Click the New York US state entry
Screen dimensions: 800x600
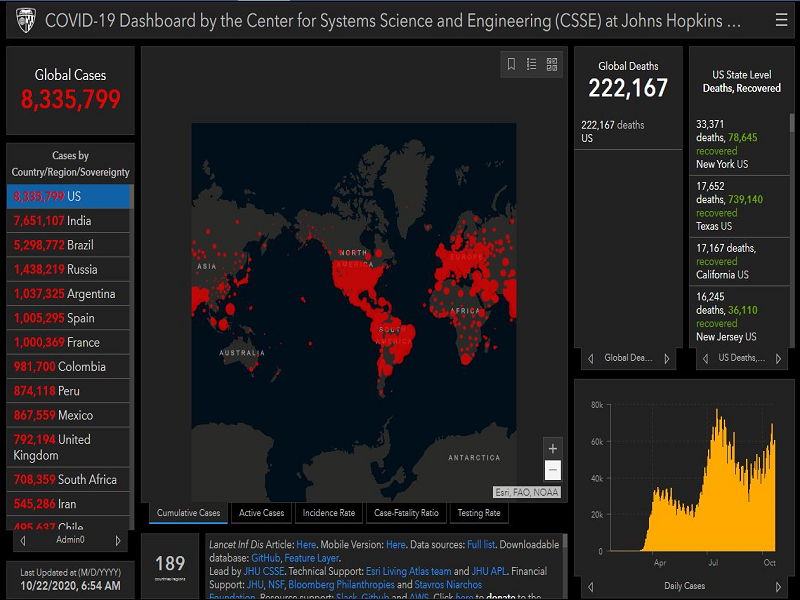click(x=739, y=144)
